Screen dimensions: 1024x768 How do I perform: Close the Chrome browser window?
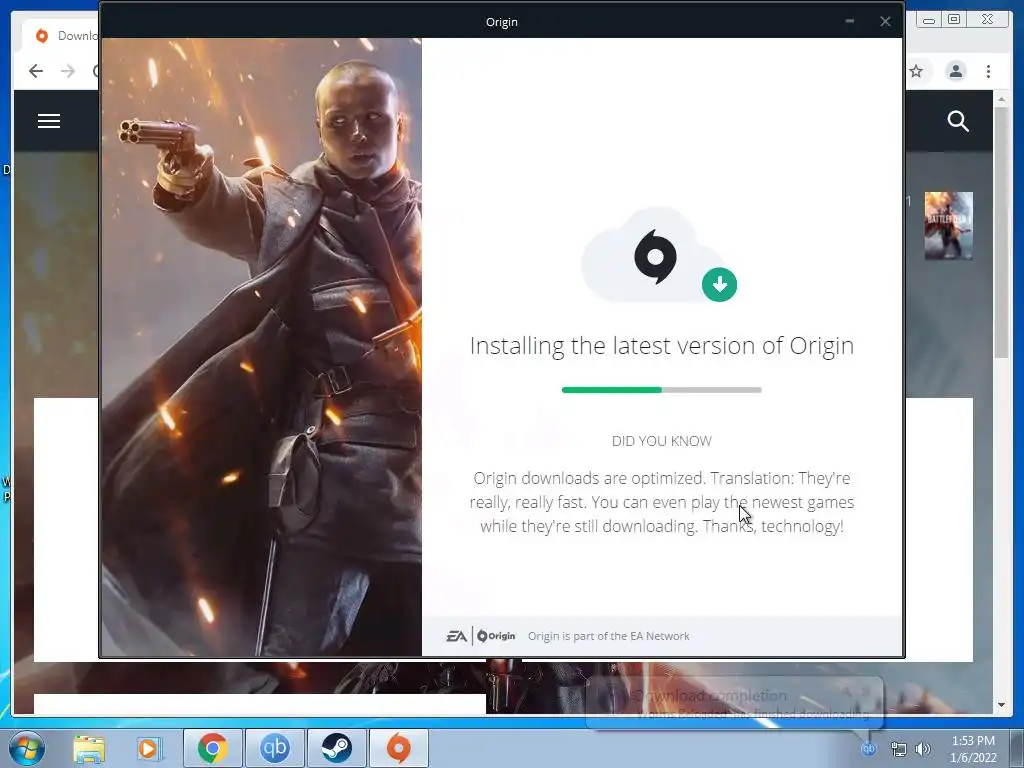(x=988, y=20)
